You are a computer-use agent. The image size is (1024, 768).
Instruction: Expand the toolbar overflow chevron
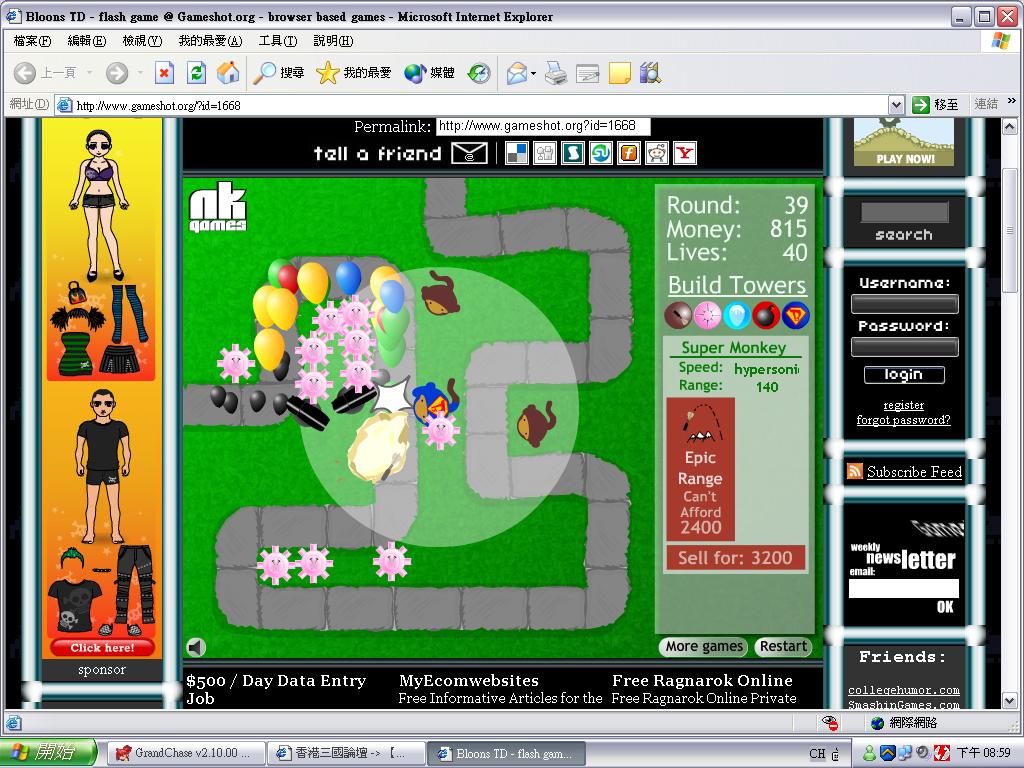(1012, 101)
